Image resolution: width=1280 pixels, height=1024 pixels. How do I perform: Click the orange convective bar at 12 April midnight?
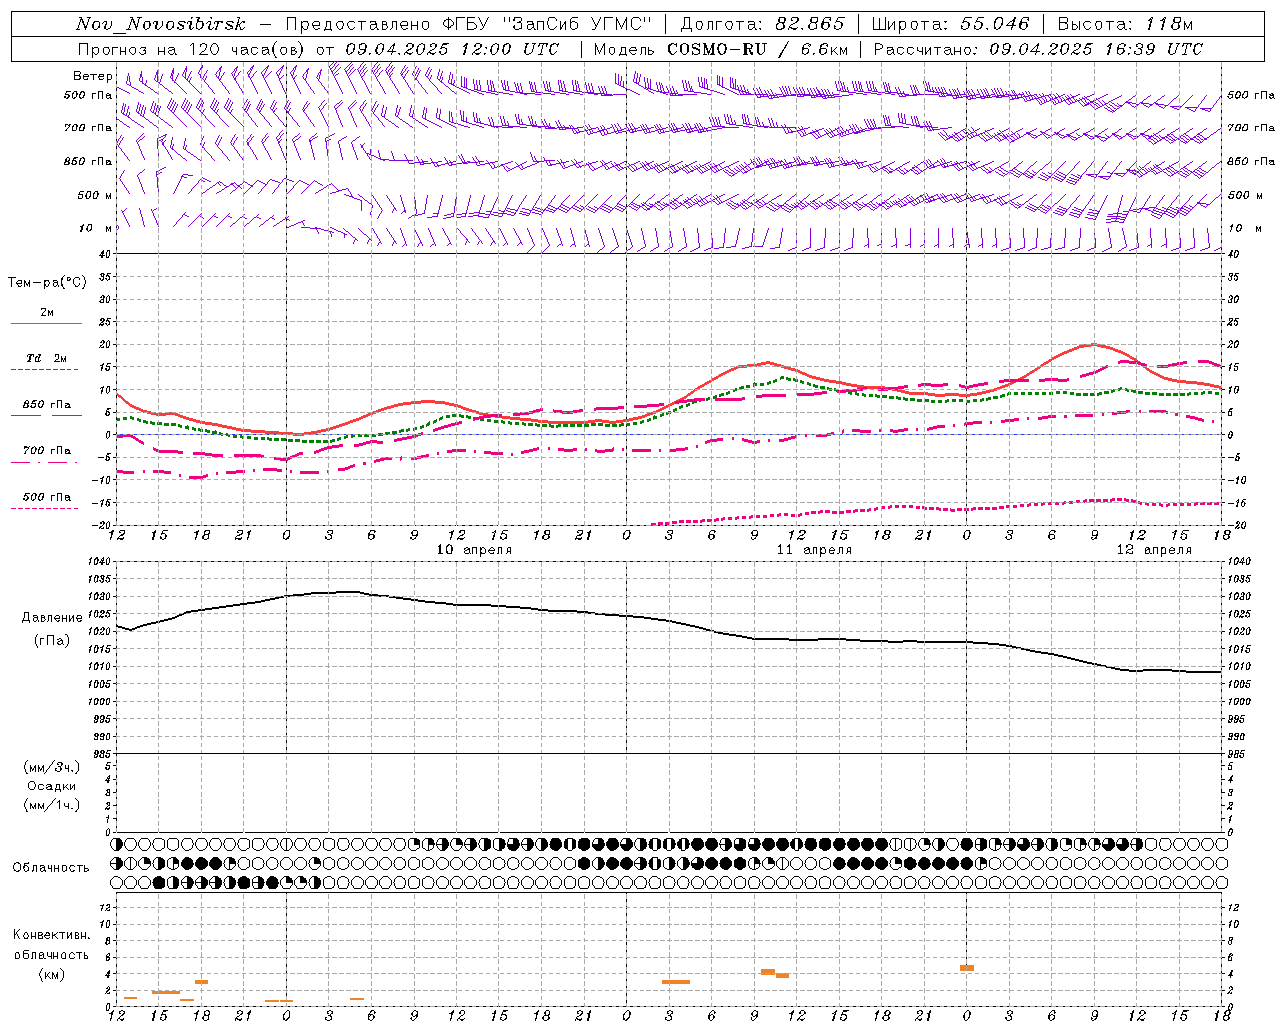coord(967,968)
